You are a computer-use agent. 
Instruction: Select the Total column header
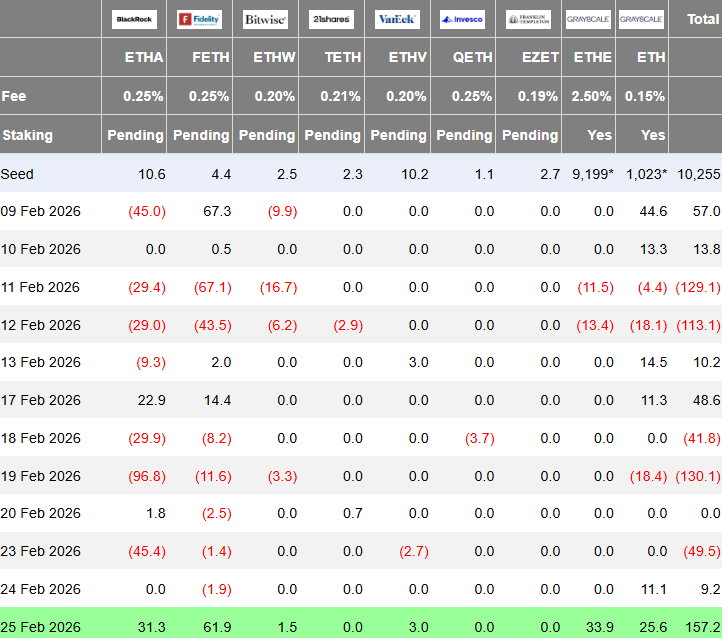click(703, 19)
